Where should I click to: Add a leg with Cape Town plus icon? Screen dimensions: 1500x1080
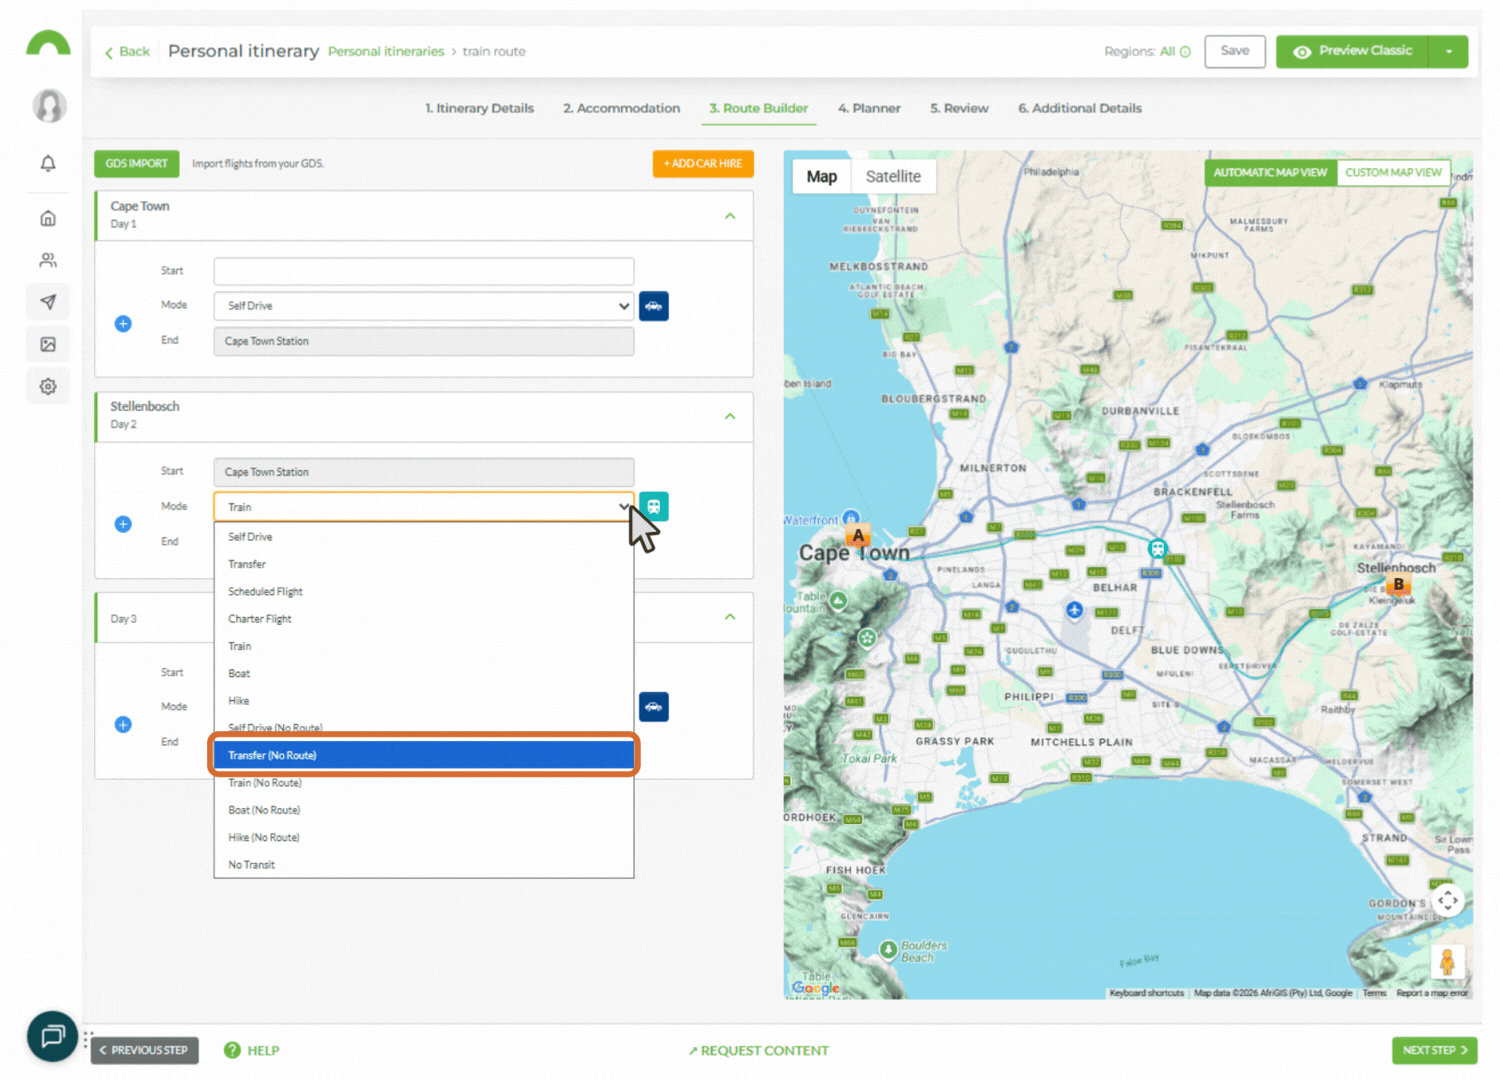[x=123, y=324]
